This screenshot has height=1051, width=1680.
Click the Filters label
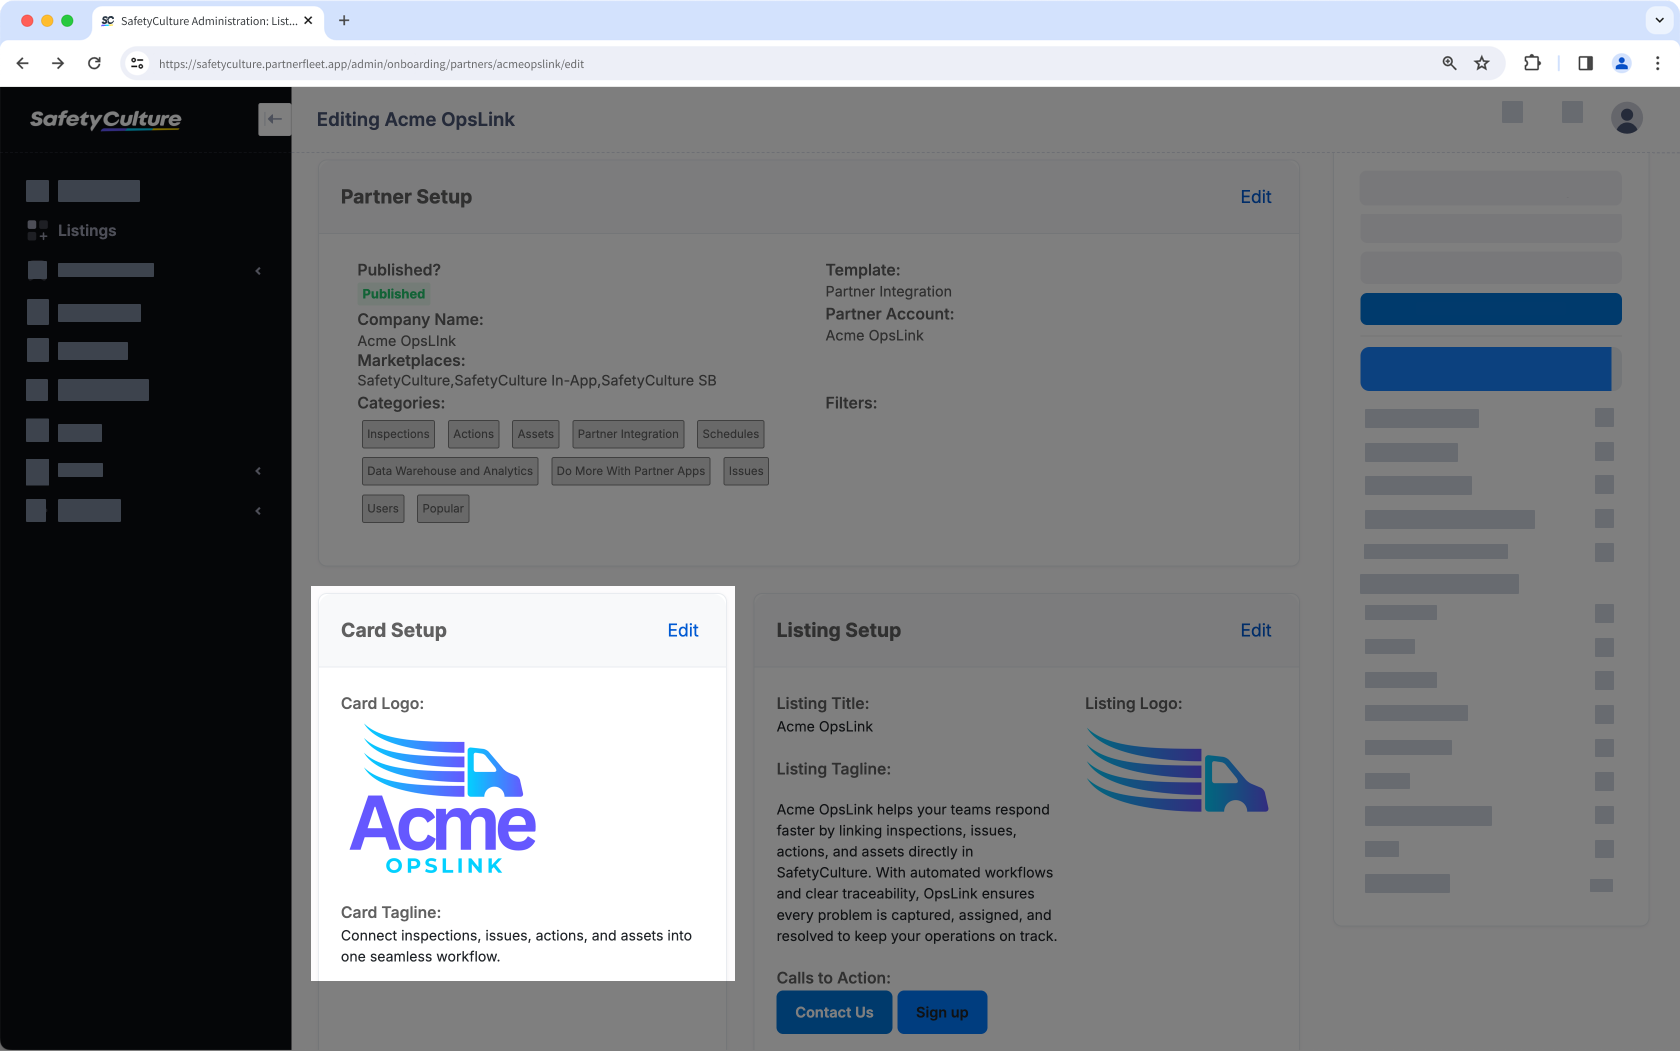click(851, 403)
